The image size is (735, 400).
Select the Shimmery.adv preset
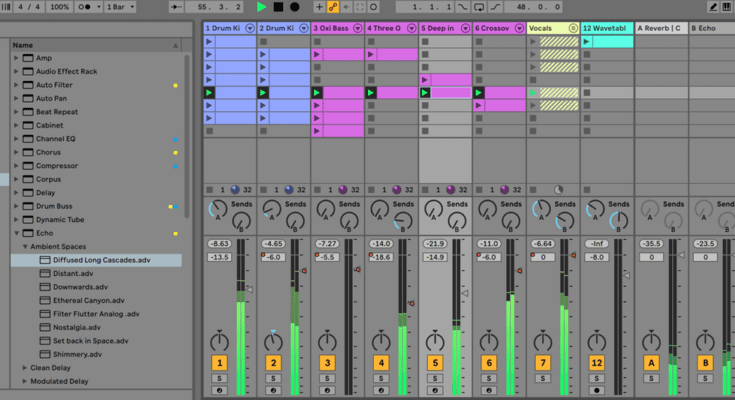point(77,354)
